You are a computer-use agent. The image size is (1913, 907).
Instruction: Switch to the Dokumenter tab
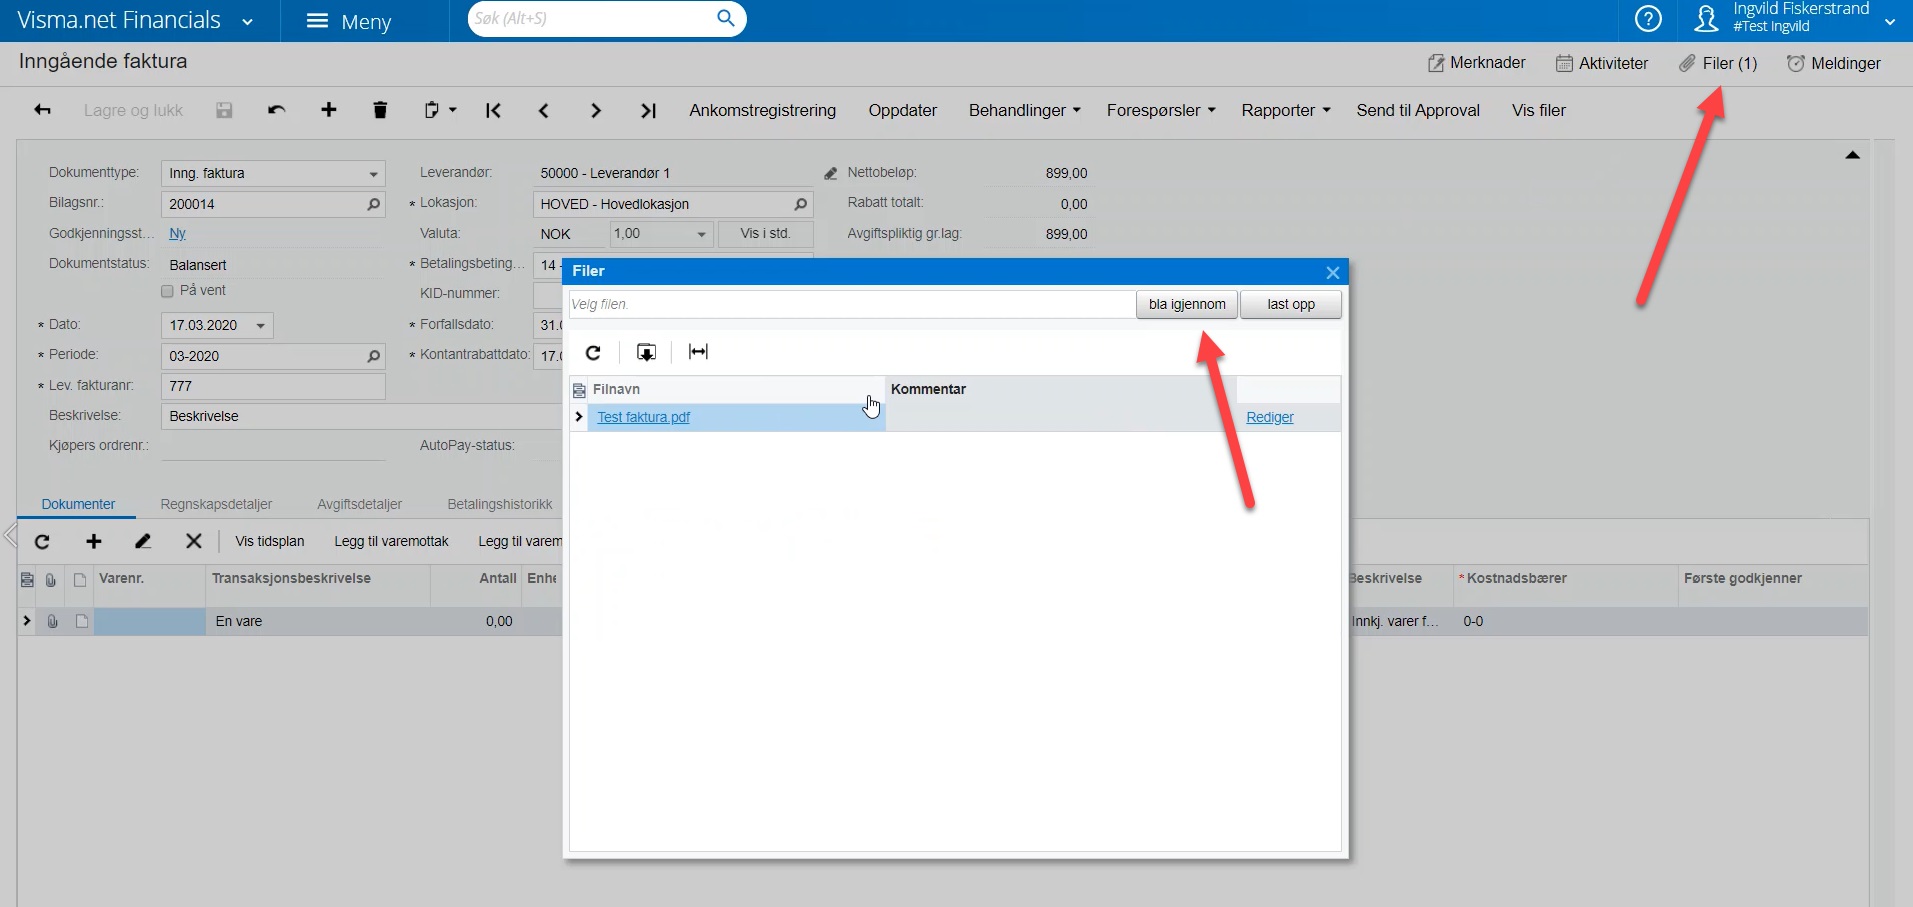(78, 504)
